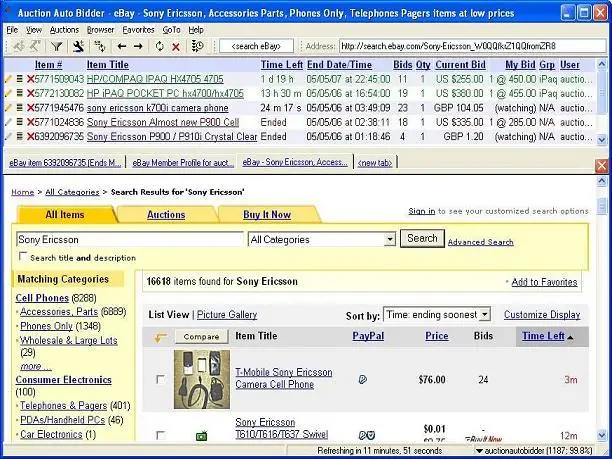Click auction list scrollbar down arrow
Viewport: 612px width, 459px height.
click(x=601, y=140)
